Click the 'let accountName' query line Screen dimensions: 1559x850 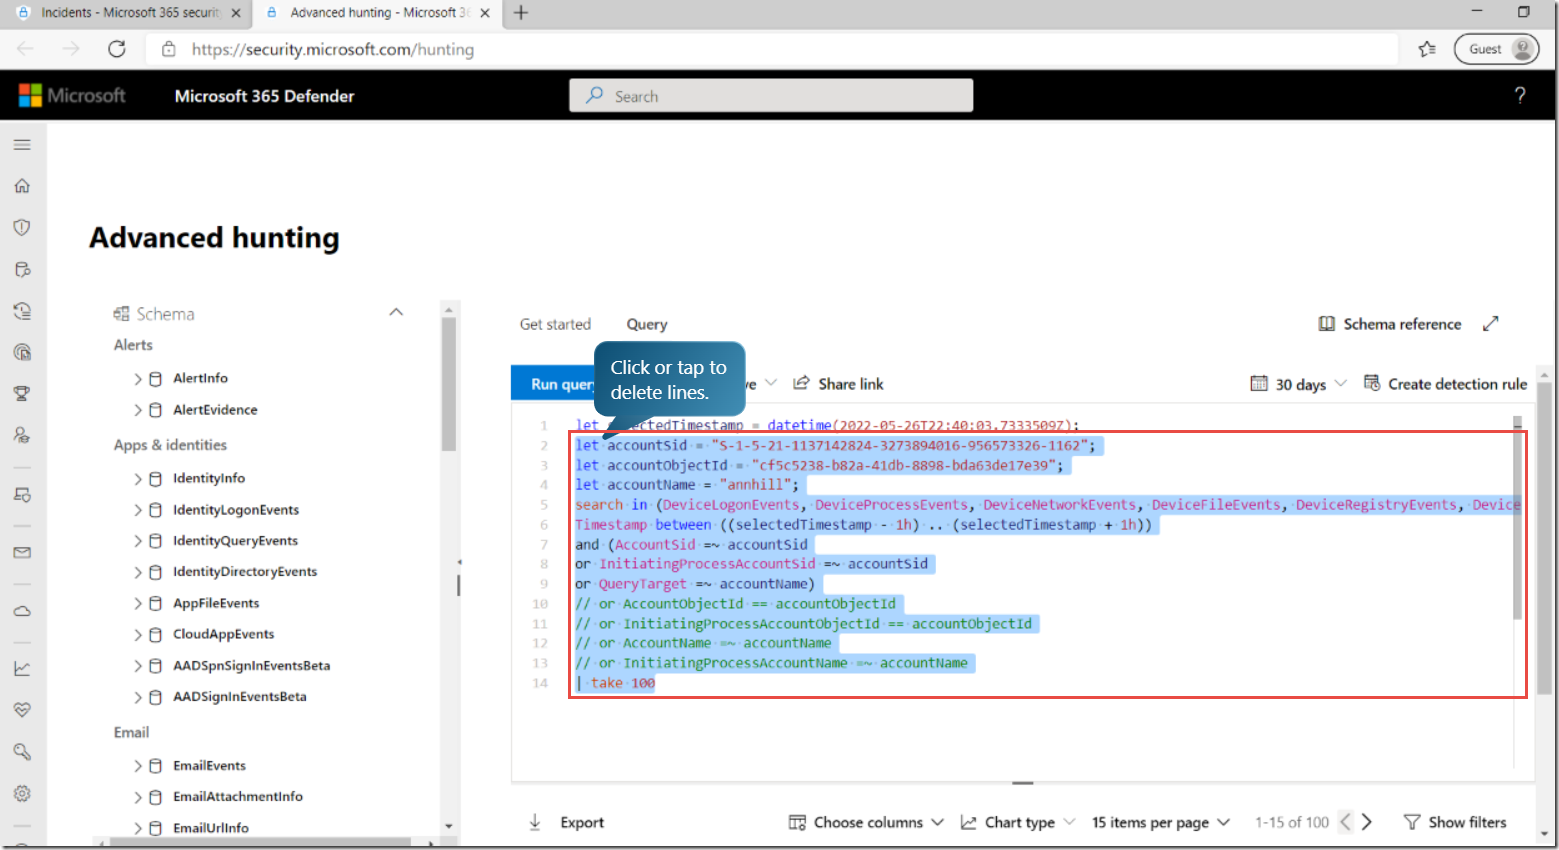(x=687, y=485)
